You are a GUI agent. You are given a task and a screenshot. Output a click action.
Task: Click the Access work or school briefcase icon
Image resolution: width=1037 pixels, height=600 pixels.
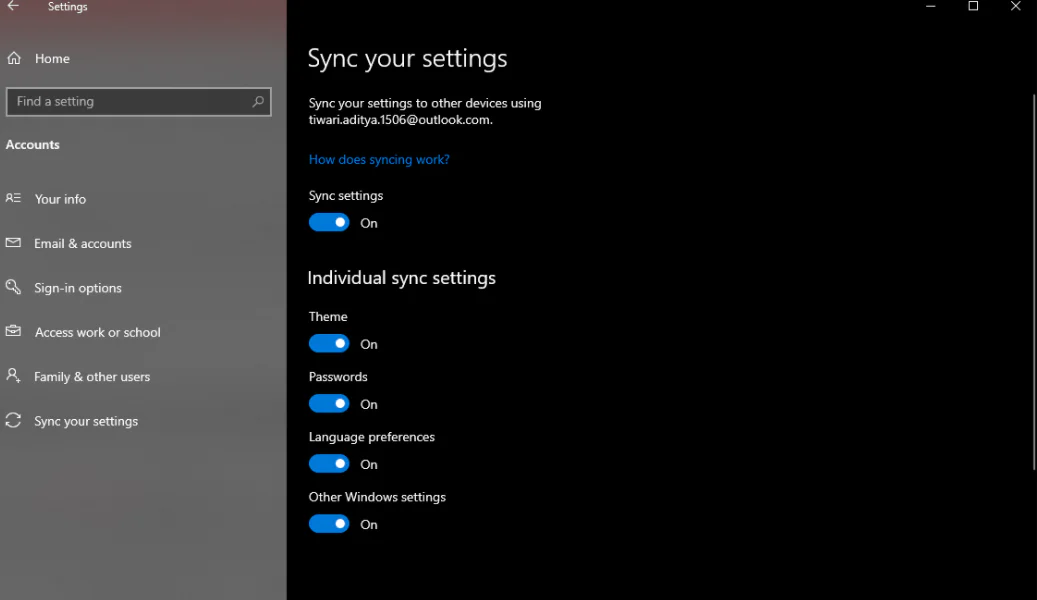point(13,332)
